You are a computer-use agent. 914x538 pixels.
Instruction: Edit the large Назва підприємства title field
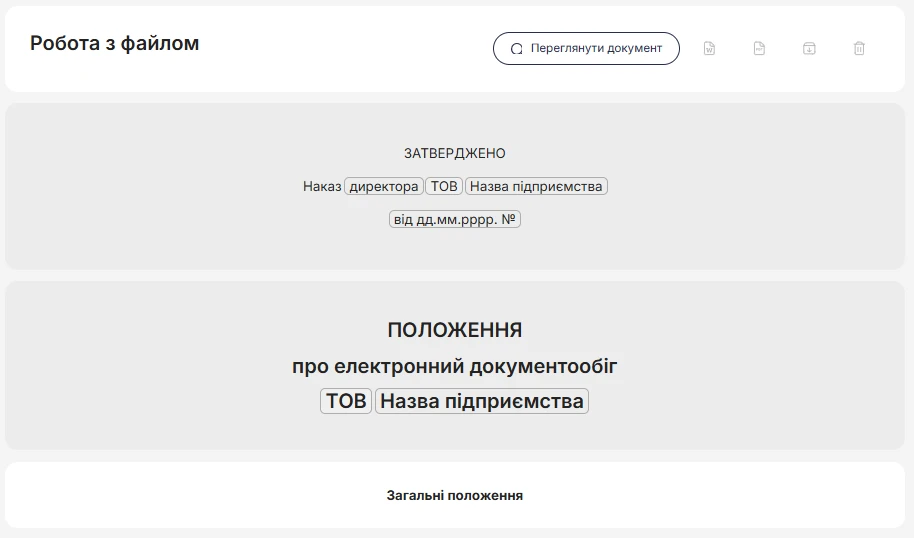pyautogui.click(x=481, y=401)
